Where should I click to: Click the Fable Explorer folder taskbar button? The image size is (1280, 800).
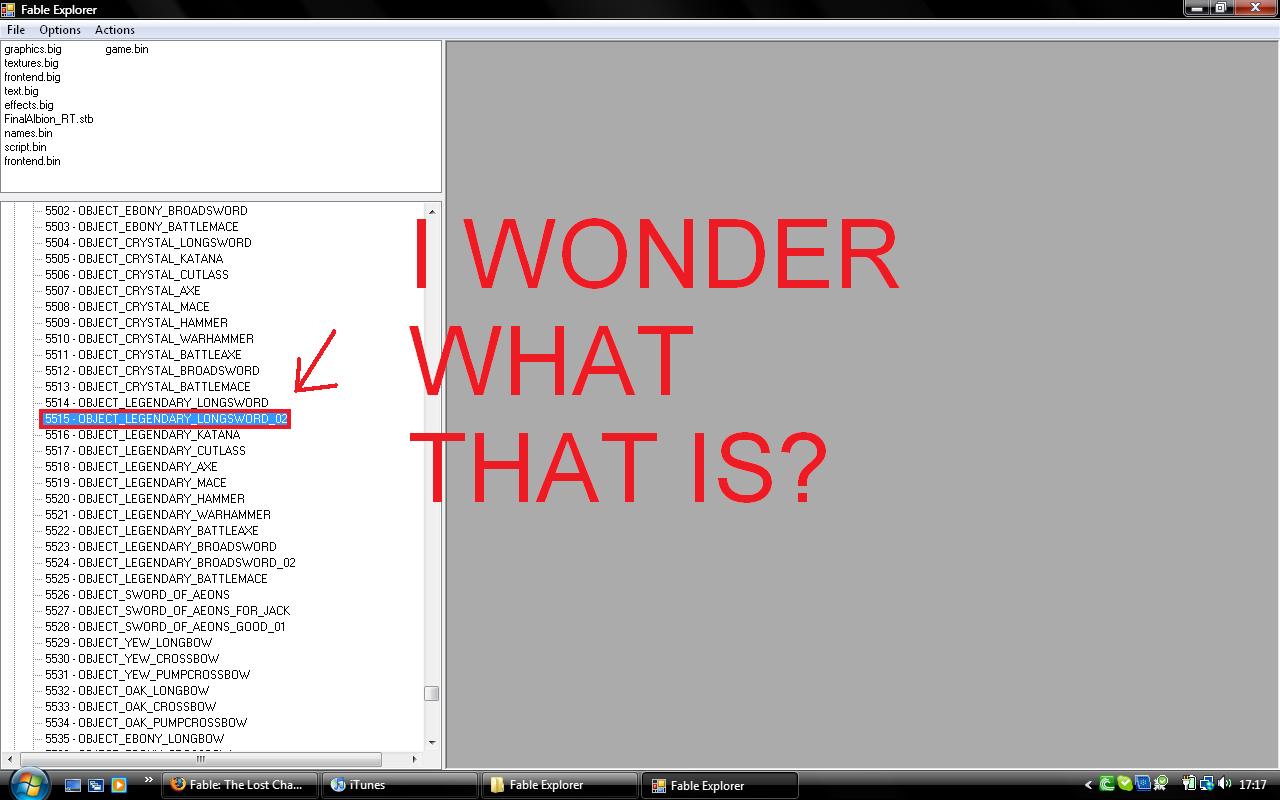click(560, 785)
